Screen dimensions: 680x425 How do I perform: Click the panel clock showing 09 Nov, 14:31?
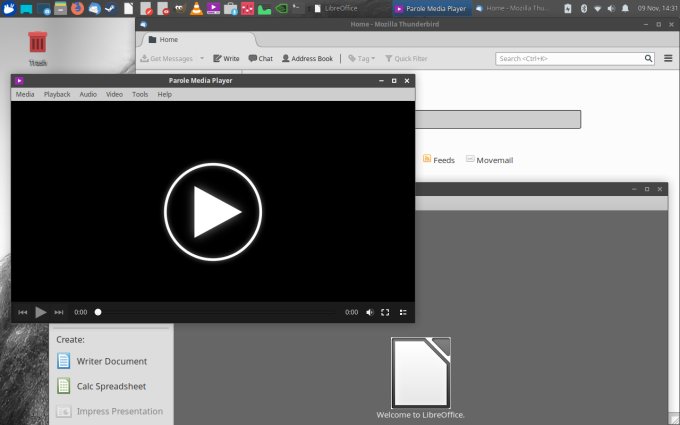(657, 8)
